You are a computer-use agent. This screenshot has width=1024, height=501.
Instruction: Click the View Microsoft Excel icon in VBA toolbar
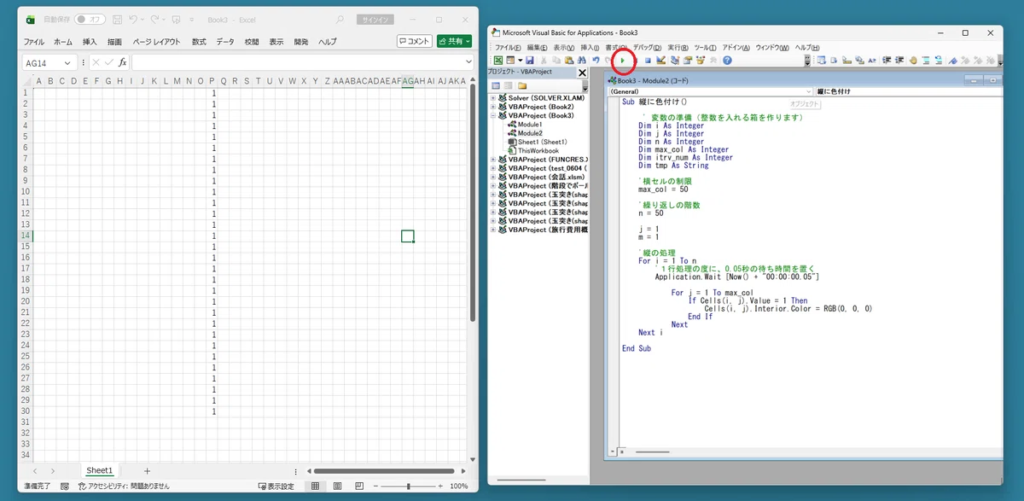(x=497, y=61)
